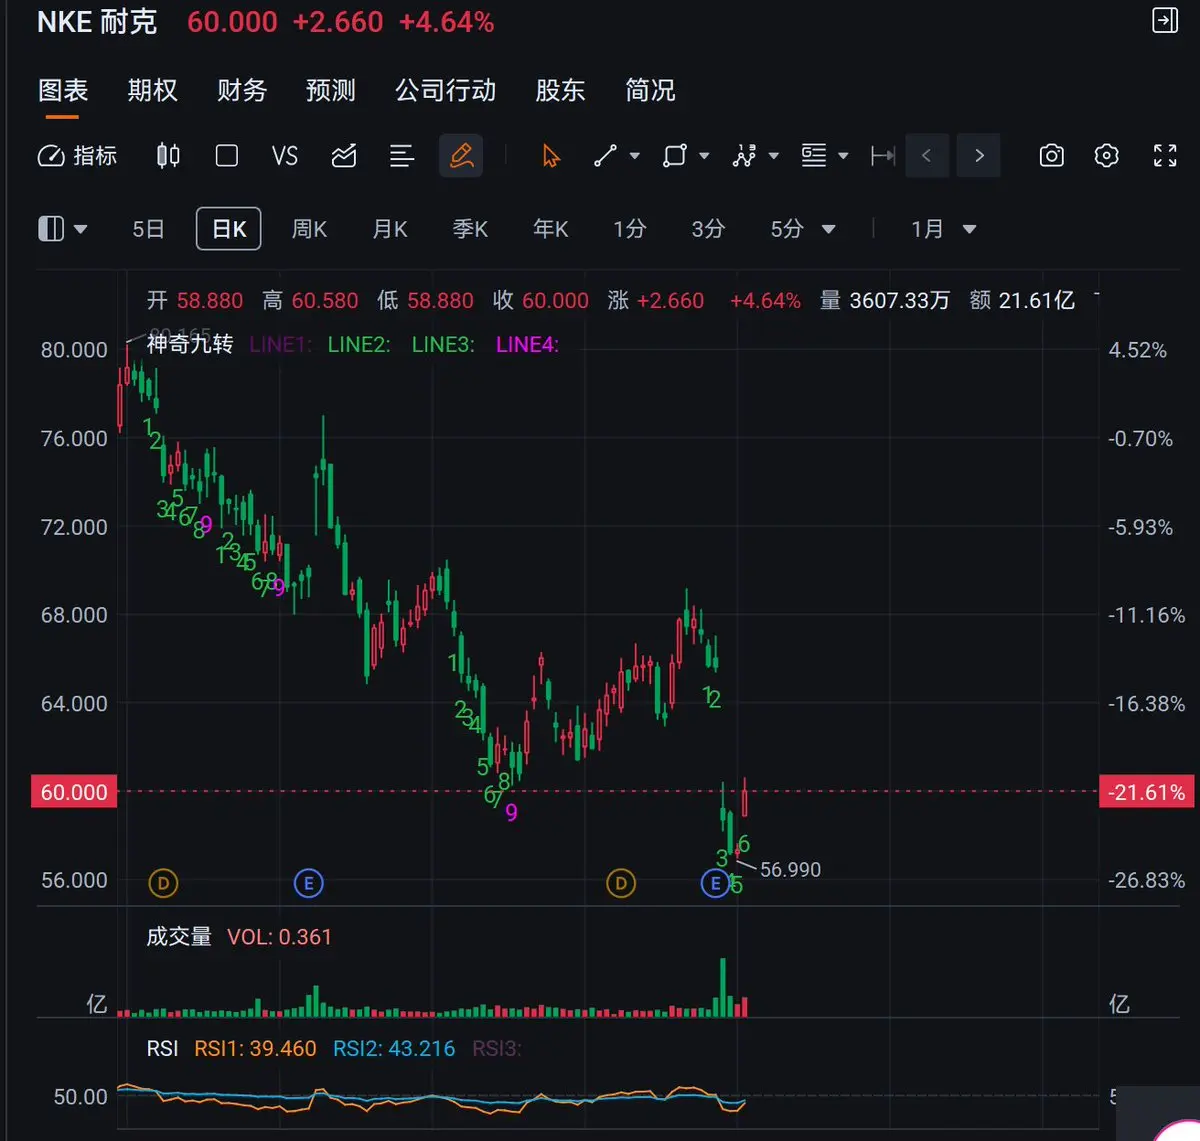Select the trend line drawing tool
The width and height of the screenshot is (1200, 1141).
point(606,156)
